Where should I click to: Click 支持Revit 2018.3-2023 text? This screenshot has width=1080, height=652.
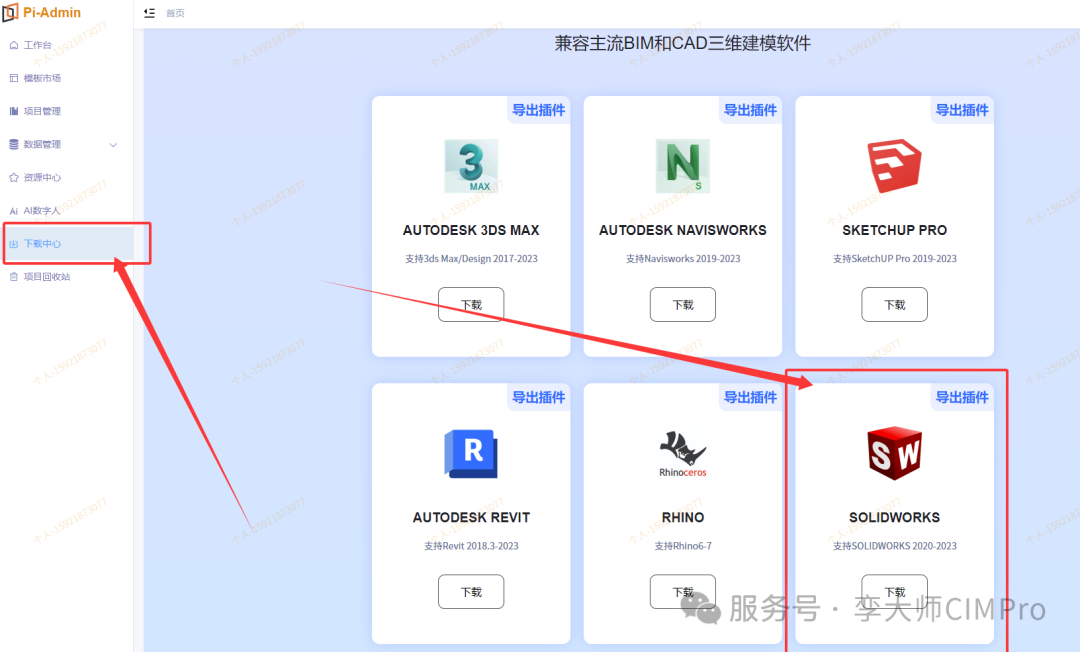point(471,546)
